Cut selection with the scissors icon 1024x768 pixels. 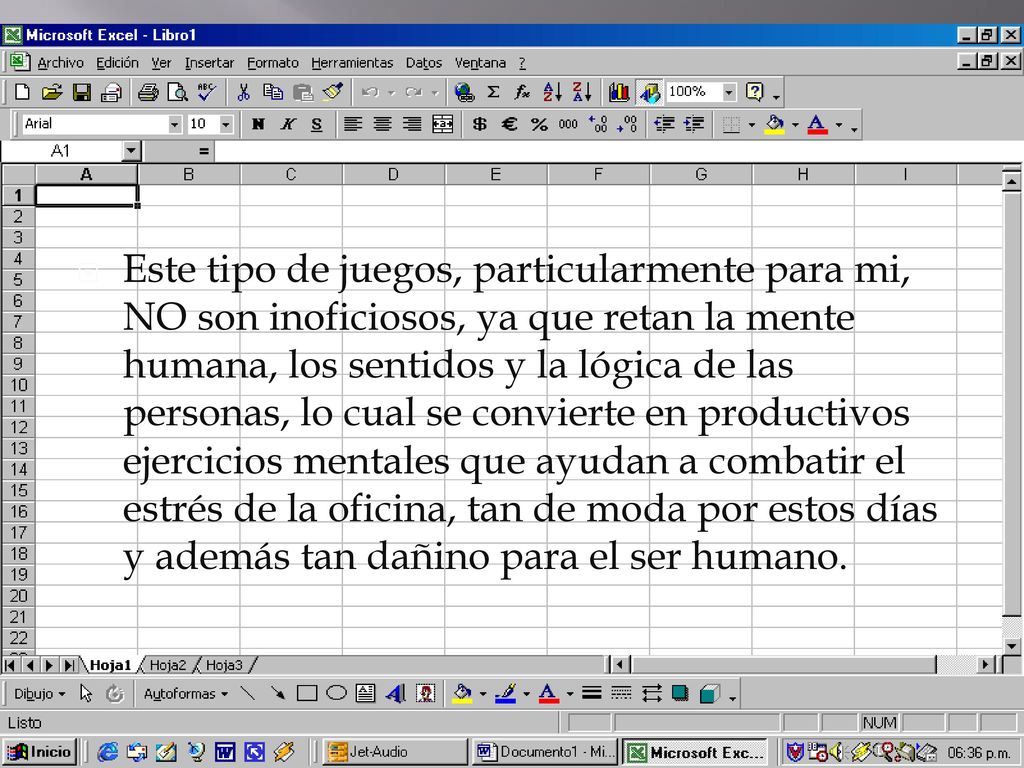click(x=244, y=92)
